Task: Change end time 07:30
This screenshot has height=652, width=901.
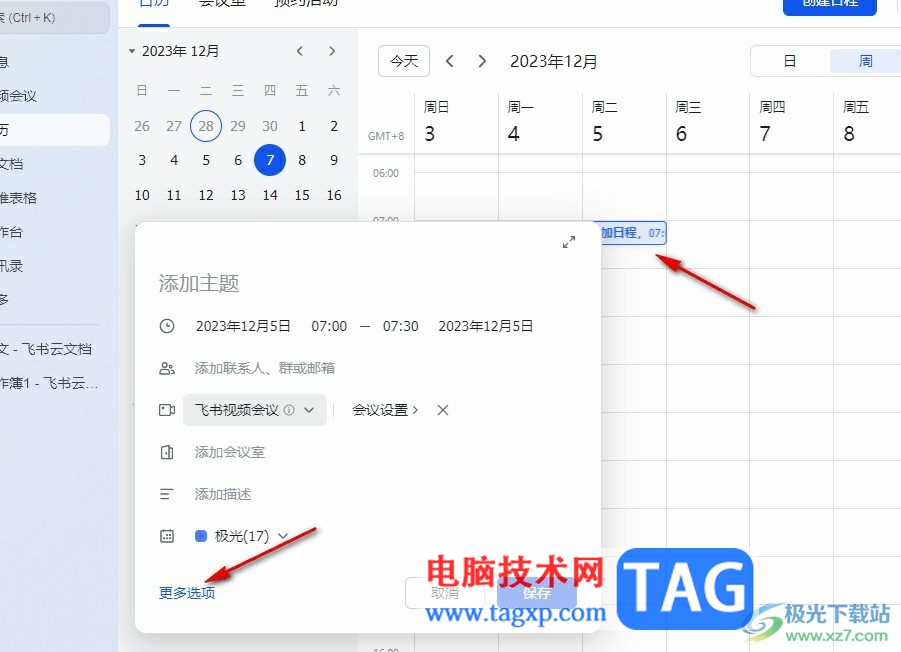Action: (x=401, y=326)
